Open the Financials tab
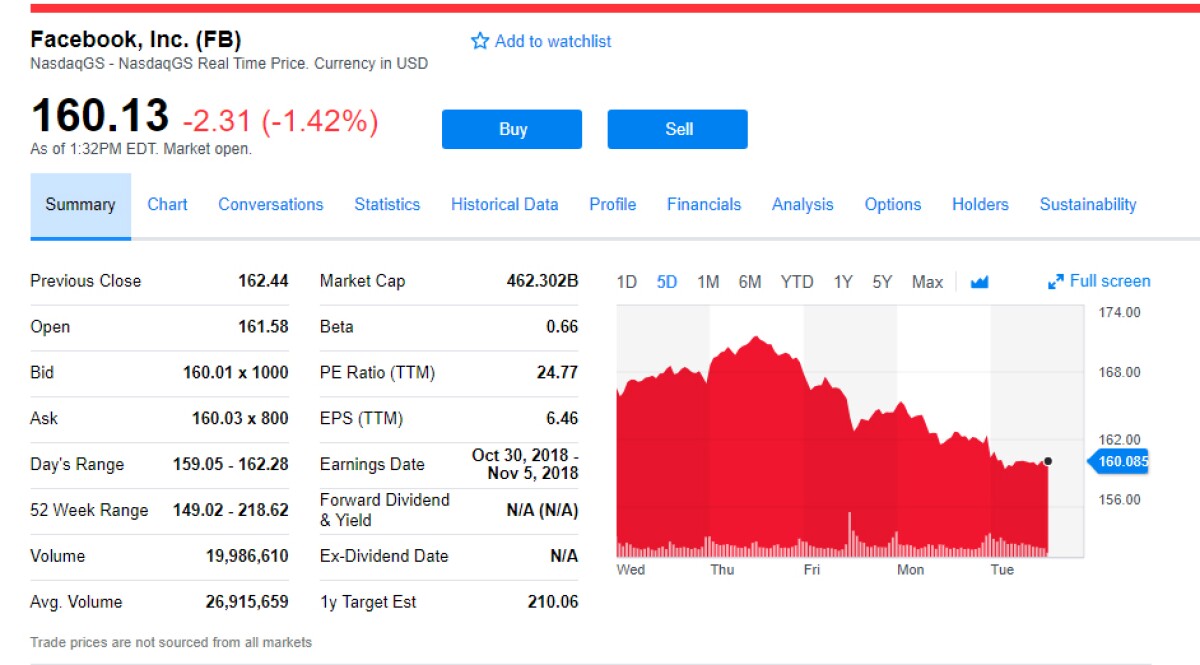The height and width of the screenshot is (665, 1200). 704,204
